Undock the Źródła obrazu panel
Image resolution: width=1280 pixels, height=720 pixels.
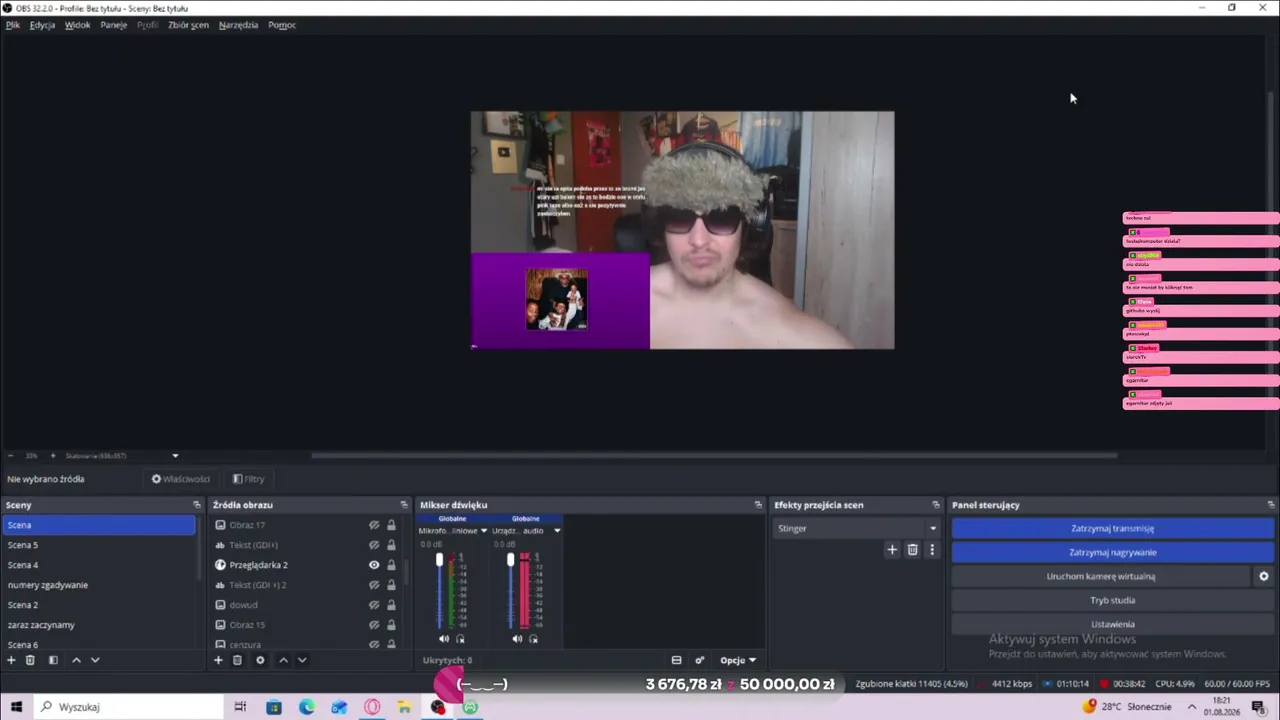tap(404, 505)
